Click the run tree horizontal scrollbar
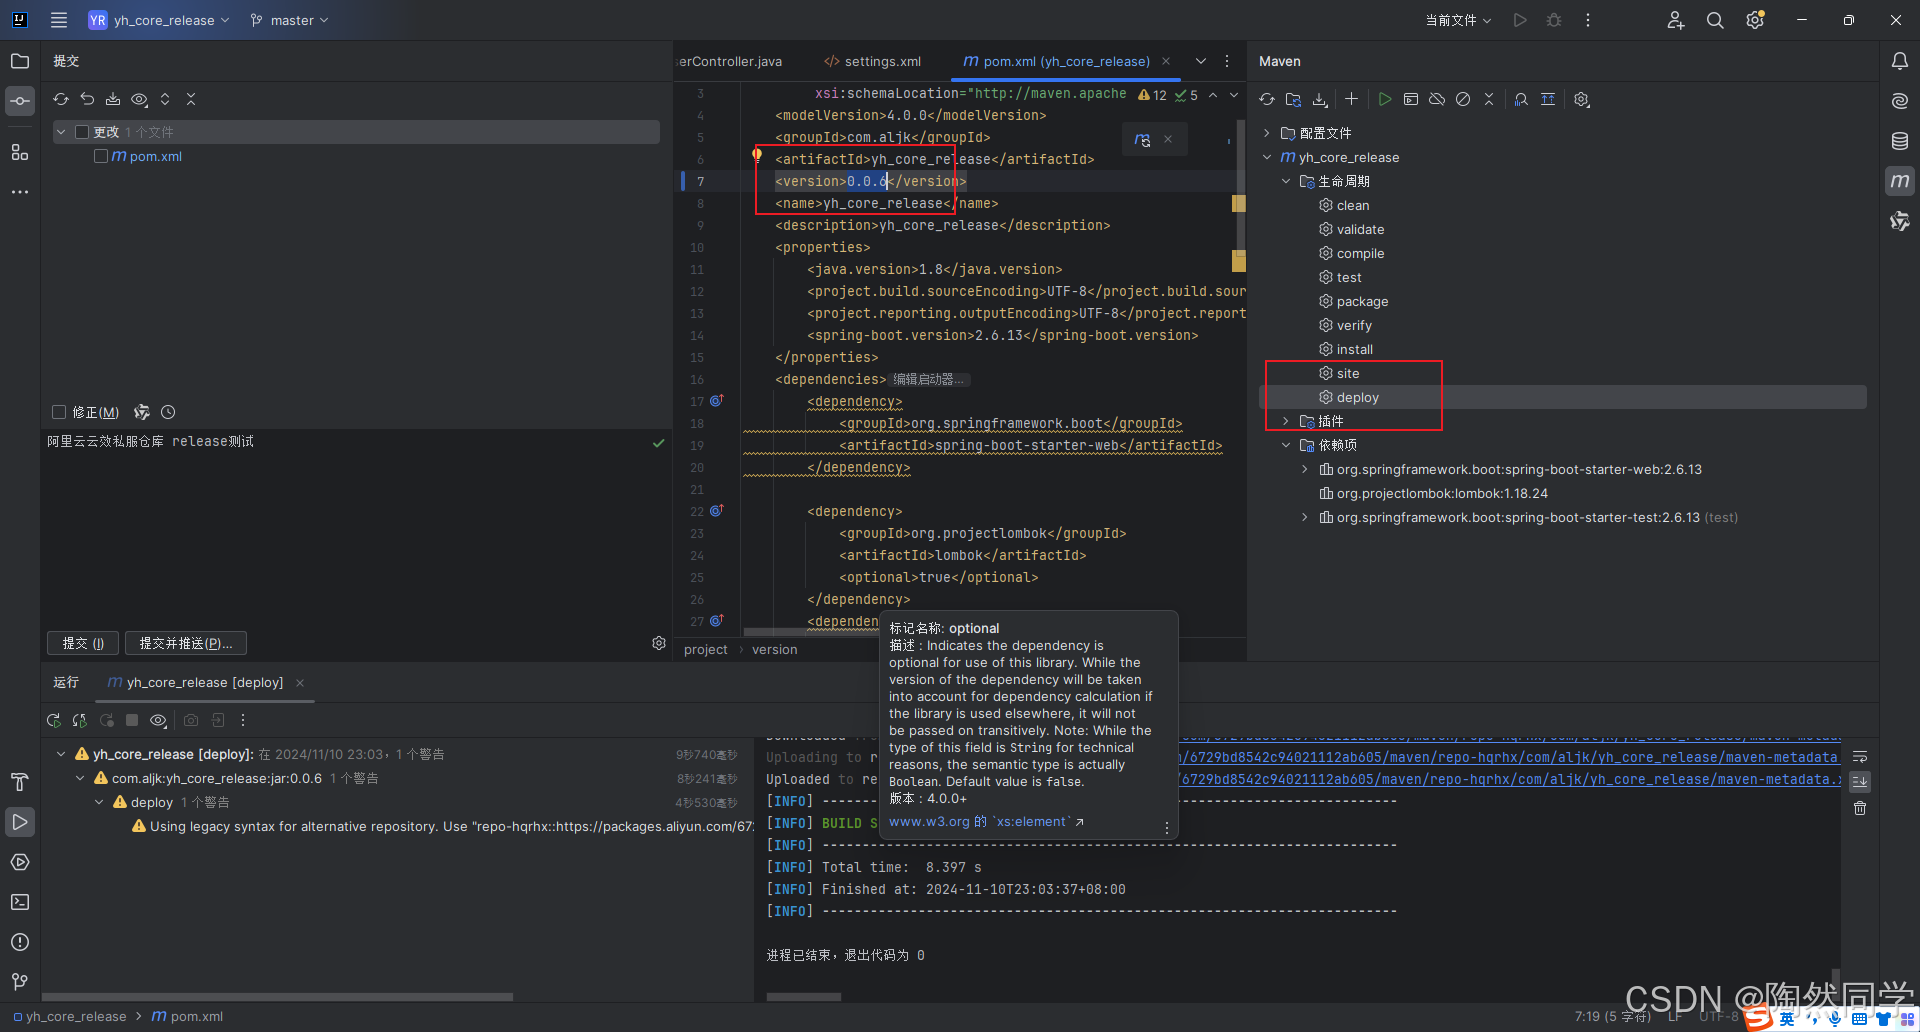This screenshot has height=1032, width=1920. pos(278,997)
